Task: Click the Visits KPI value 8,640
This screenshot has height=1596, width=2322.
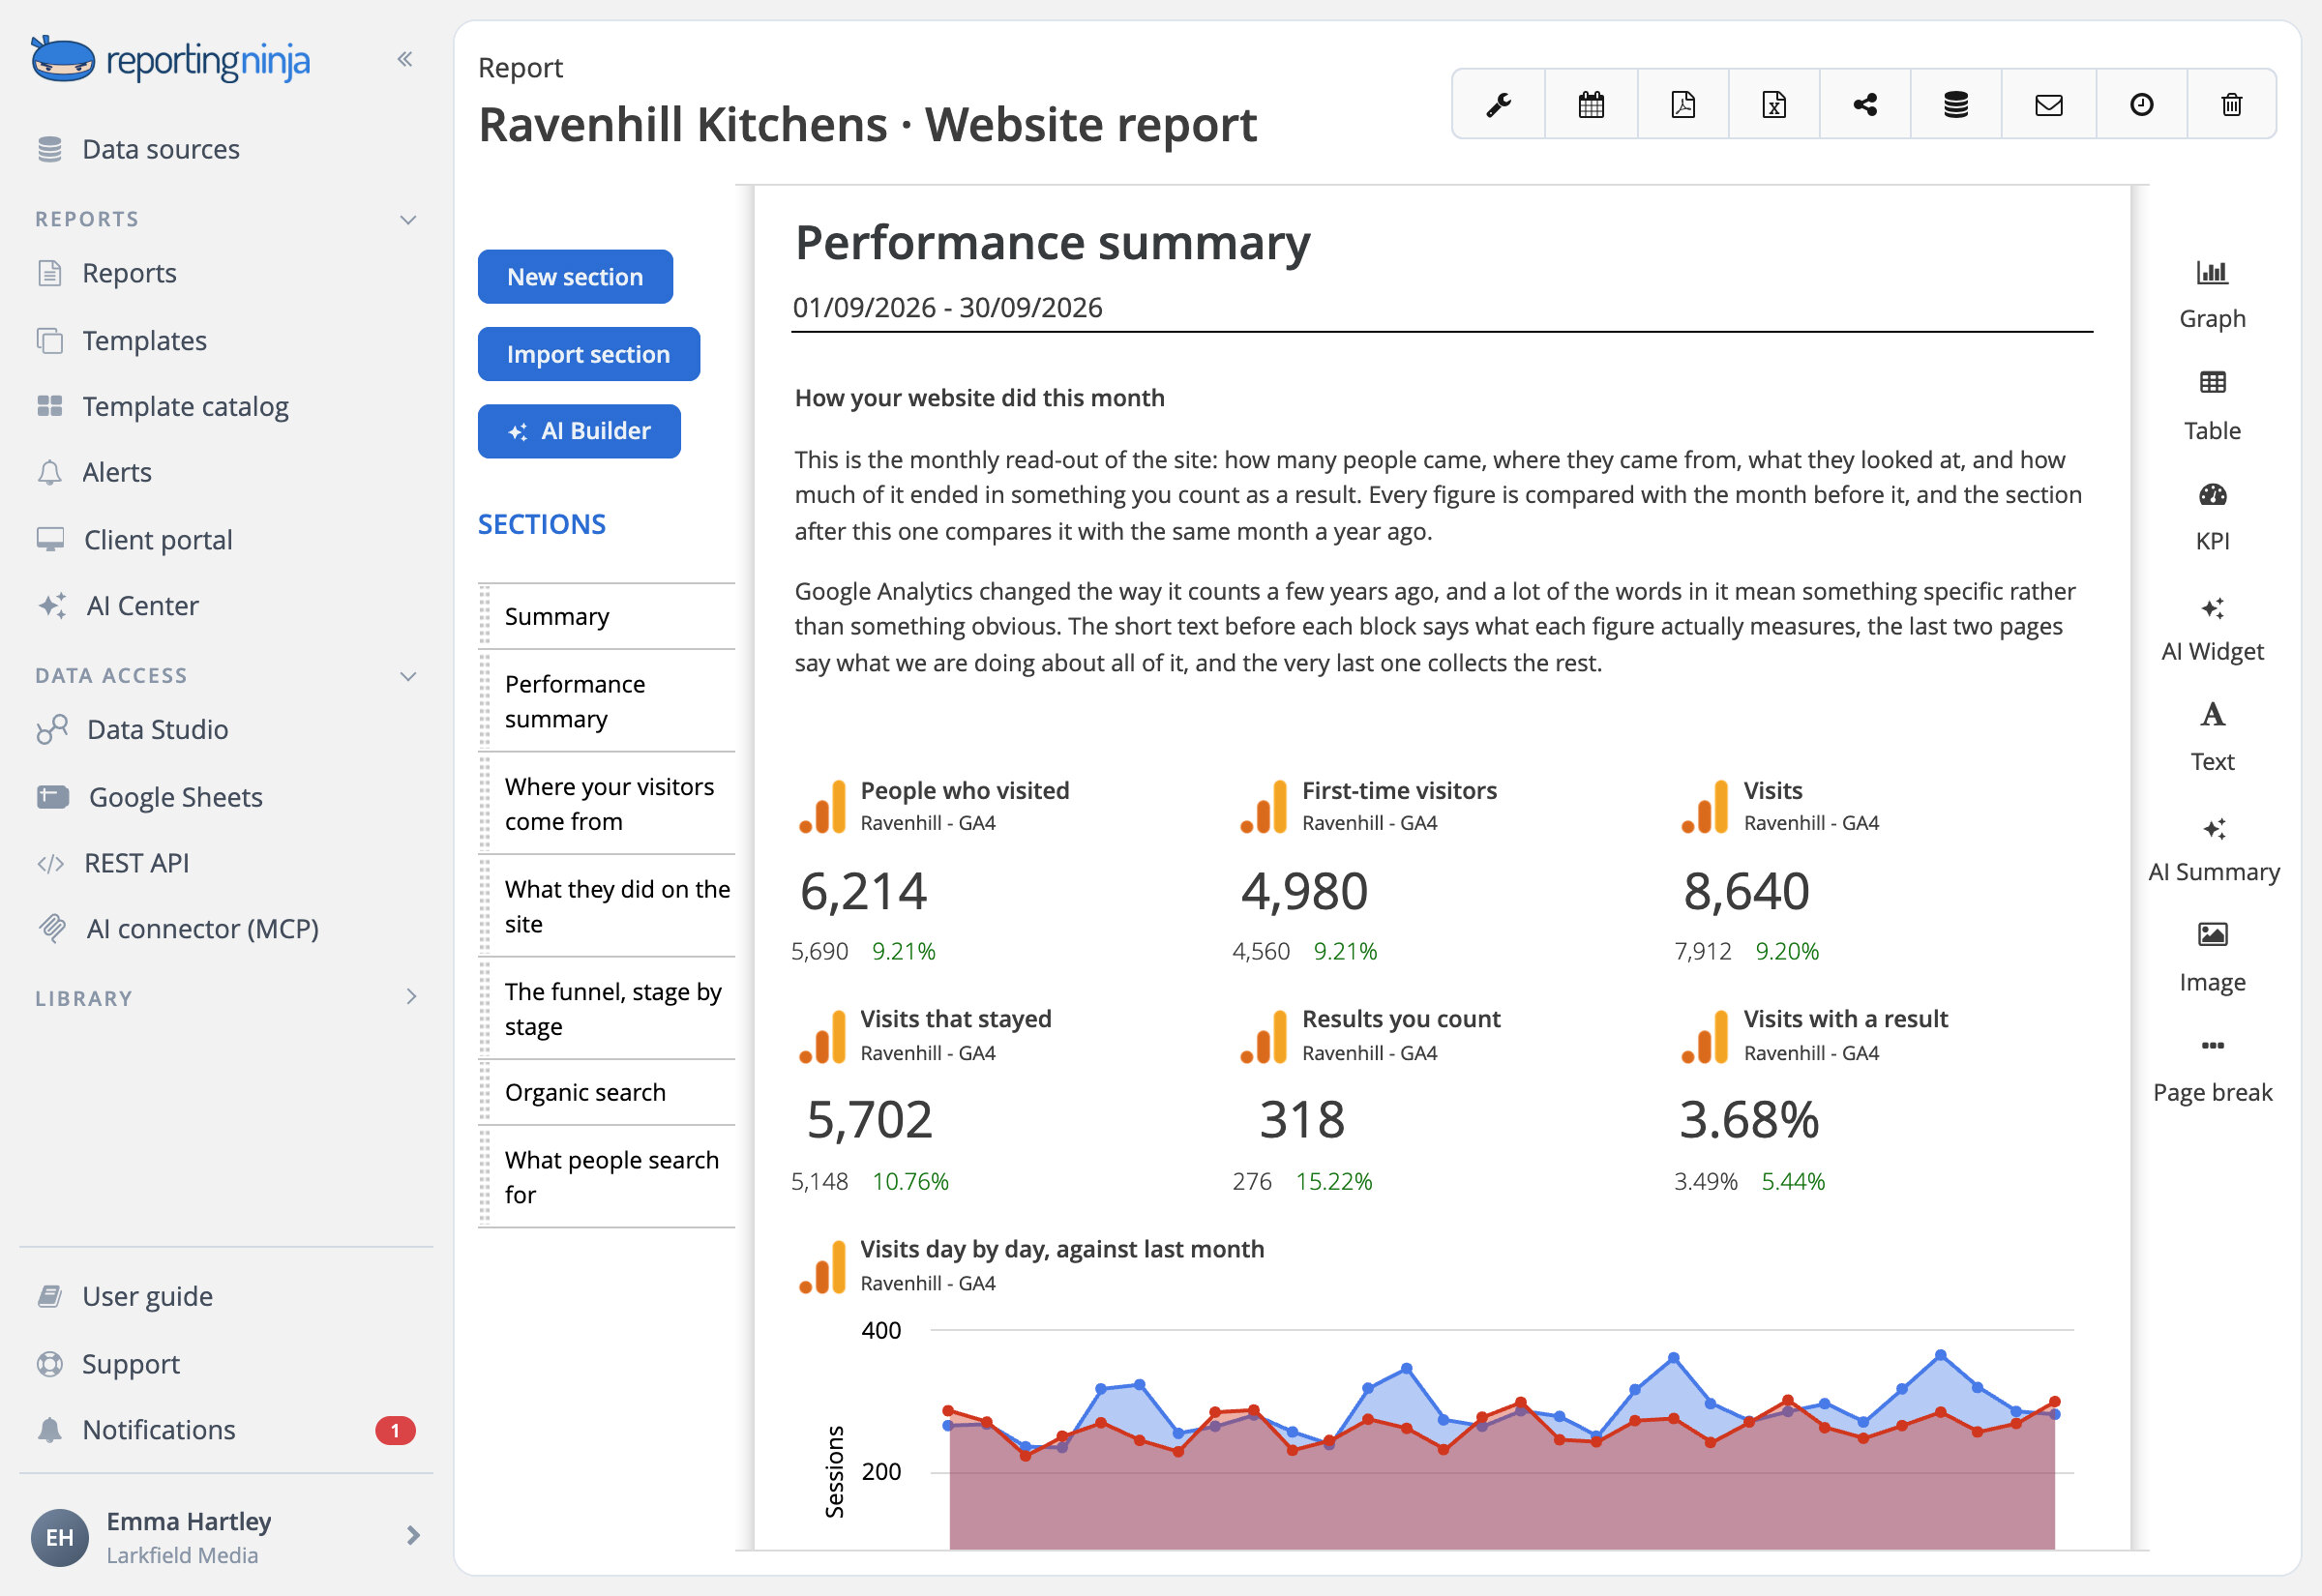Action: coord(1746,891)
